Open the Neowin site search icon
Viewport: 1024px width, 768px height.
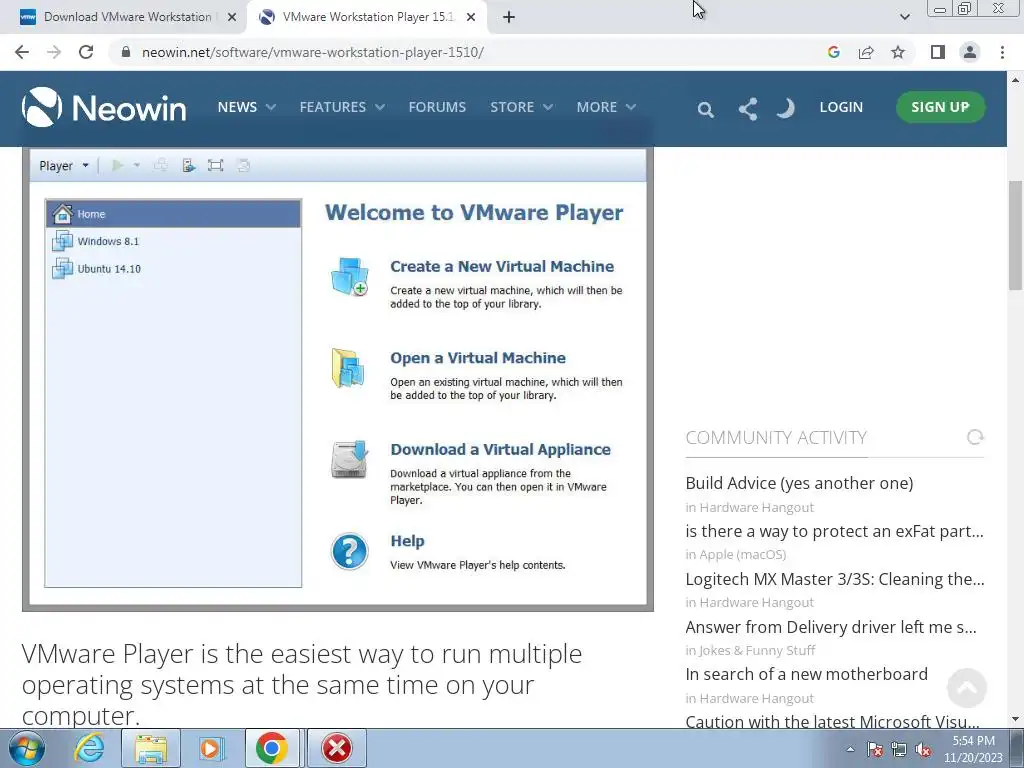pyautogui.click(x=705, y=109)
